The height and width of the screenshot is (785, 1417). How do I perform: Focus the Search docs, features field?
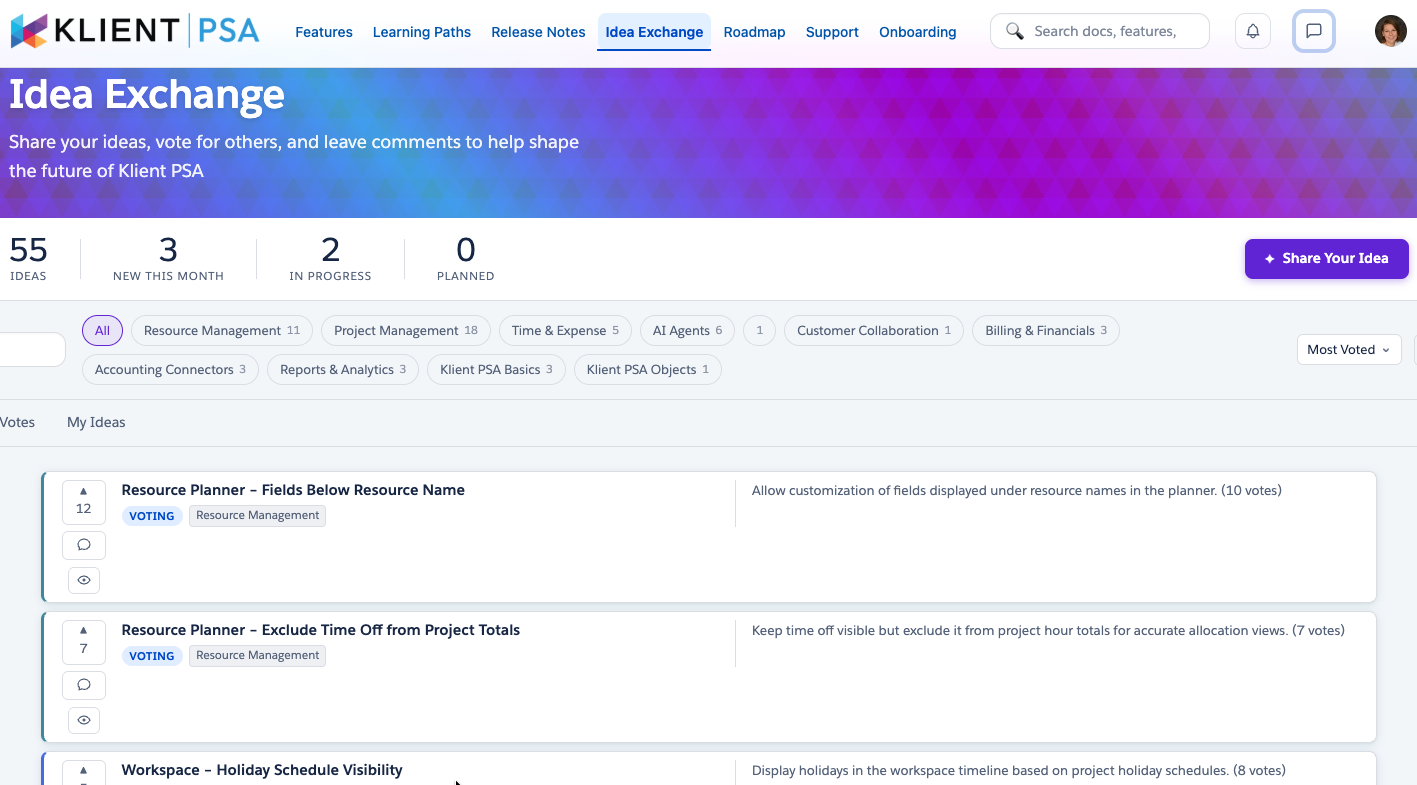(x=1100, y=31)
